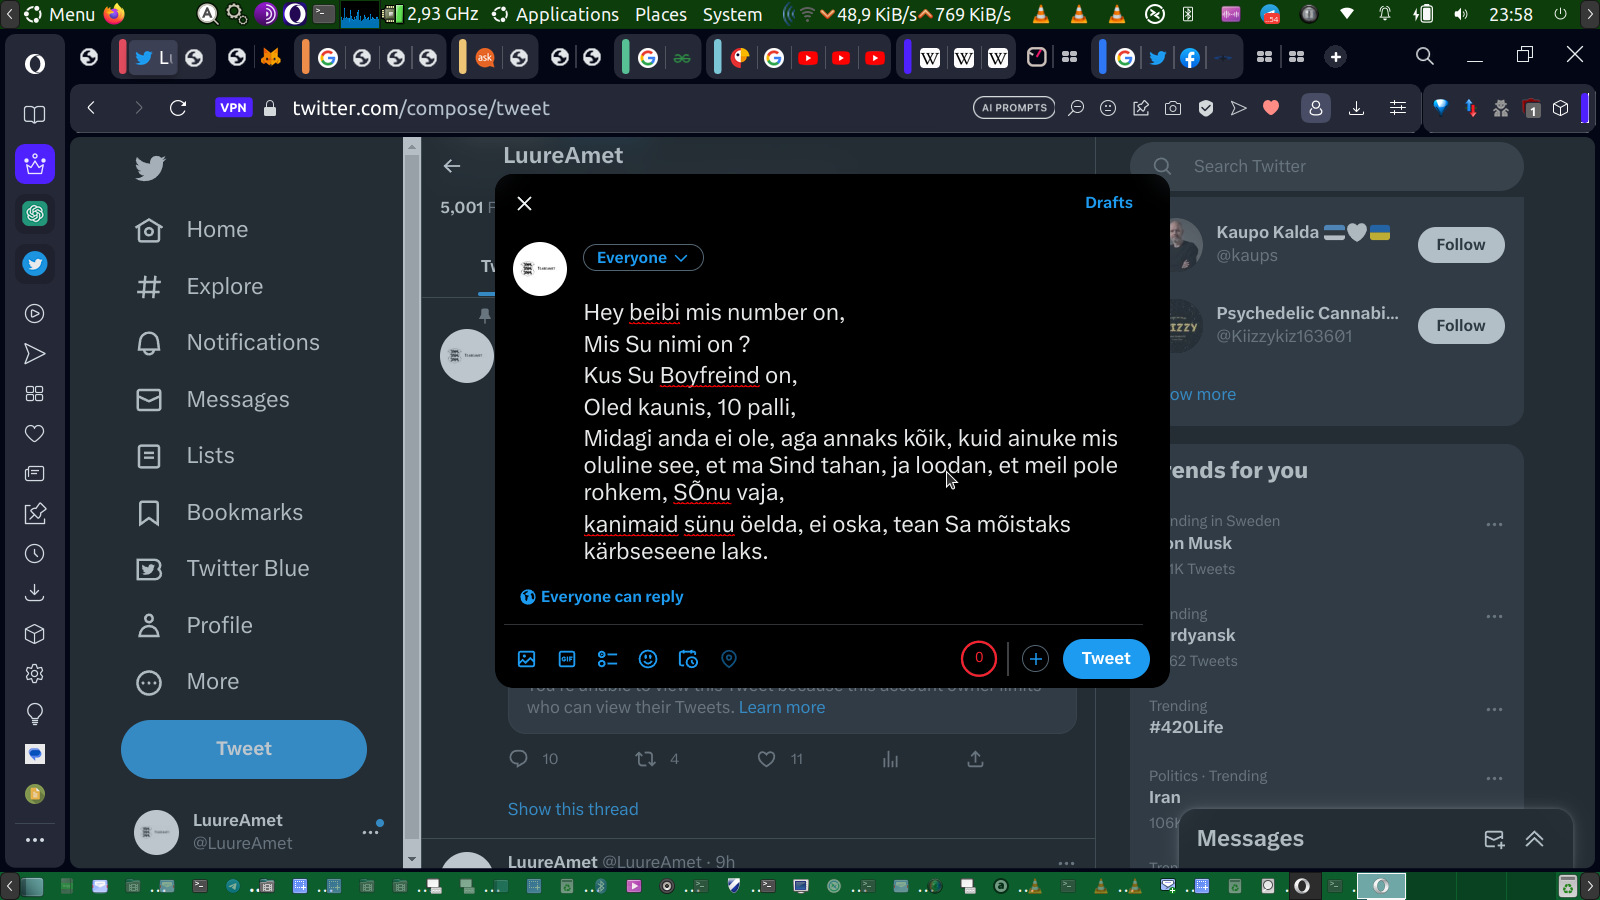1600x900 pixels.
Task: Open Twitter panel in Opera sidebar
Action: click(35, 264)
